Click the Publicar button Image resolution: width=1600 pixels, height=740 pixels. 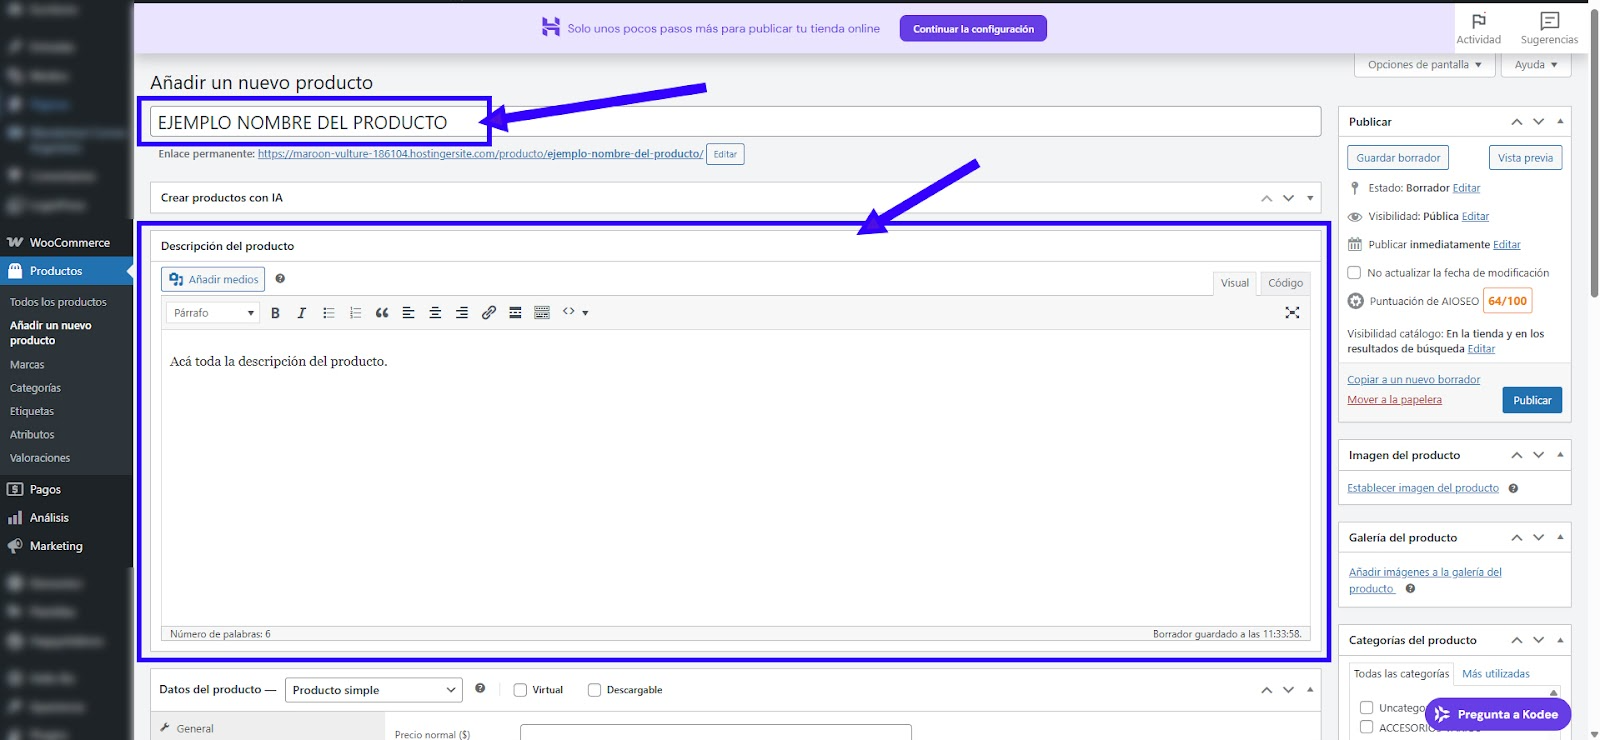(1531, 400)
